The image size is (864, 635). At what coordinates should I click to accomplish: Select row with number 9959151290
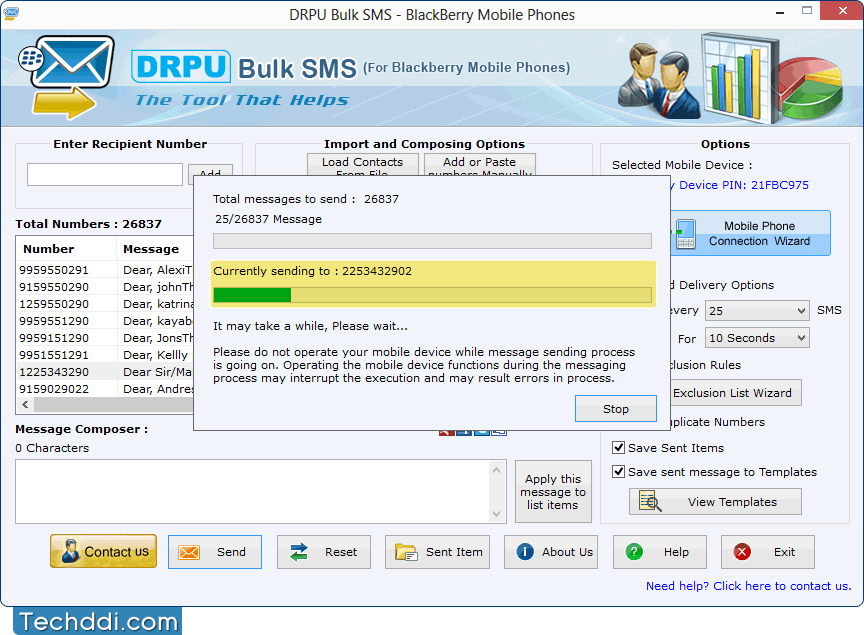click(105, 338)
